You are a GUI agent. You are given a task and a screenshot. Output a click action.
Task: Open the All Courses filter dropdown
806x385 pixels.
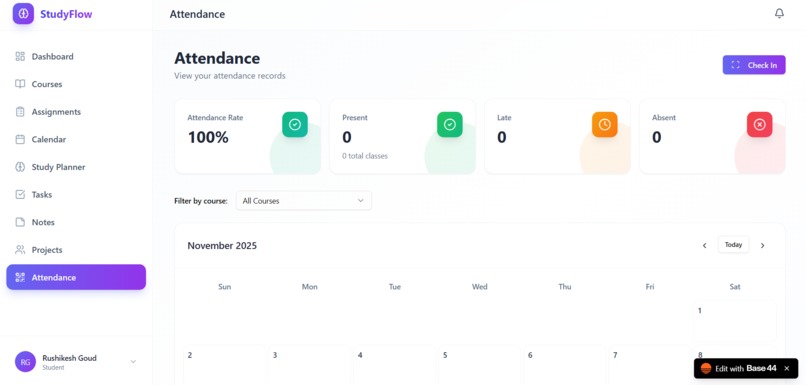click(304, 201)
